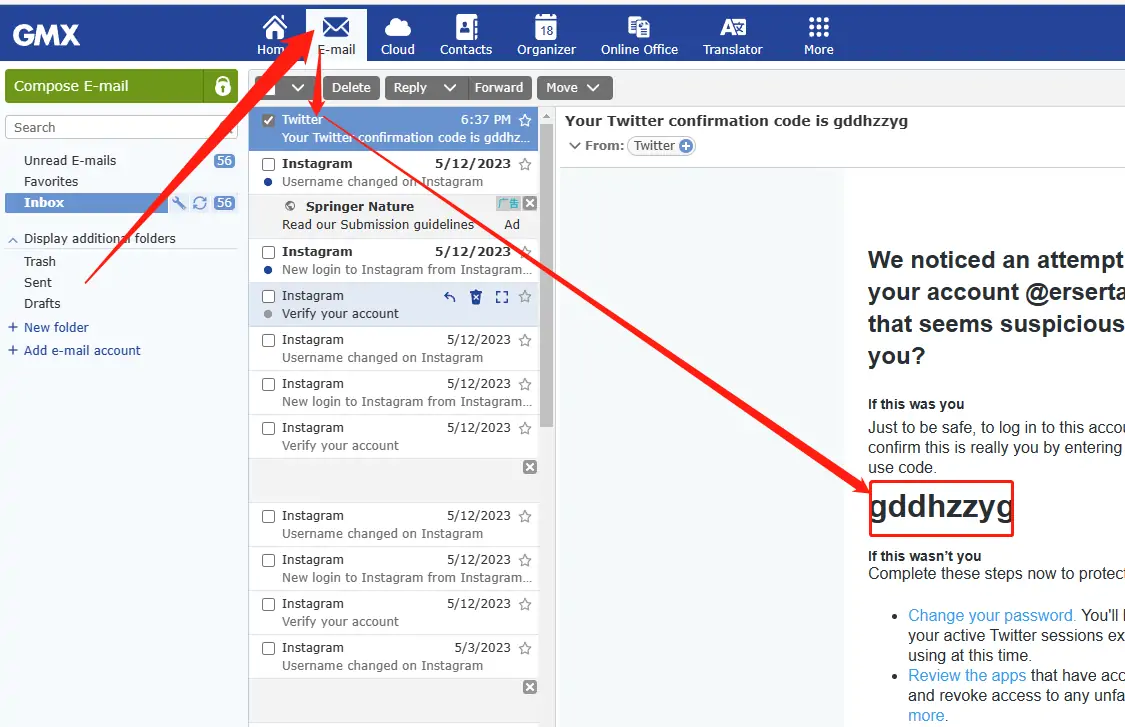Image resolution: width=1125 pixels, height=727 pixels.
Task: Click the globe icon beside Springer Nature
Action: [290, 207]
